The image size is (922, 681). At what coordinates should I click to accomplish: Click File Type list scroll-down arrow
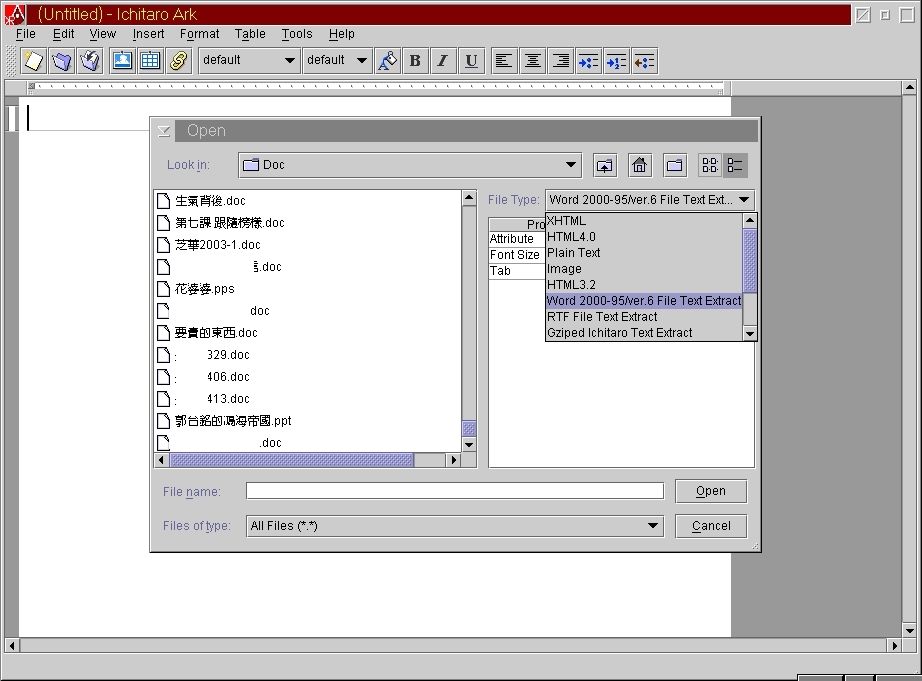point(750,333)
